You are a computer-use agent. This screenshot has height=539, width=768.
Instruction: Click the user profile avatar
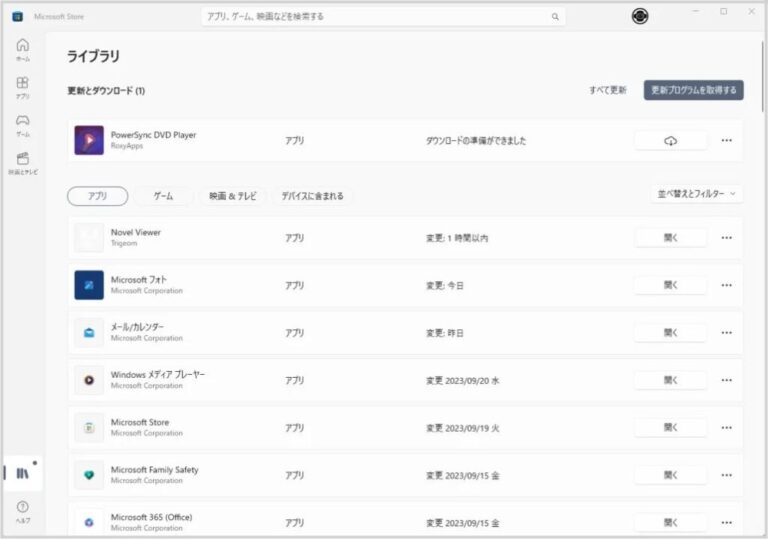(640, 16)
